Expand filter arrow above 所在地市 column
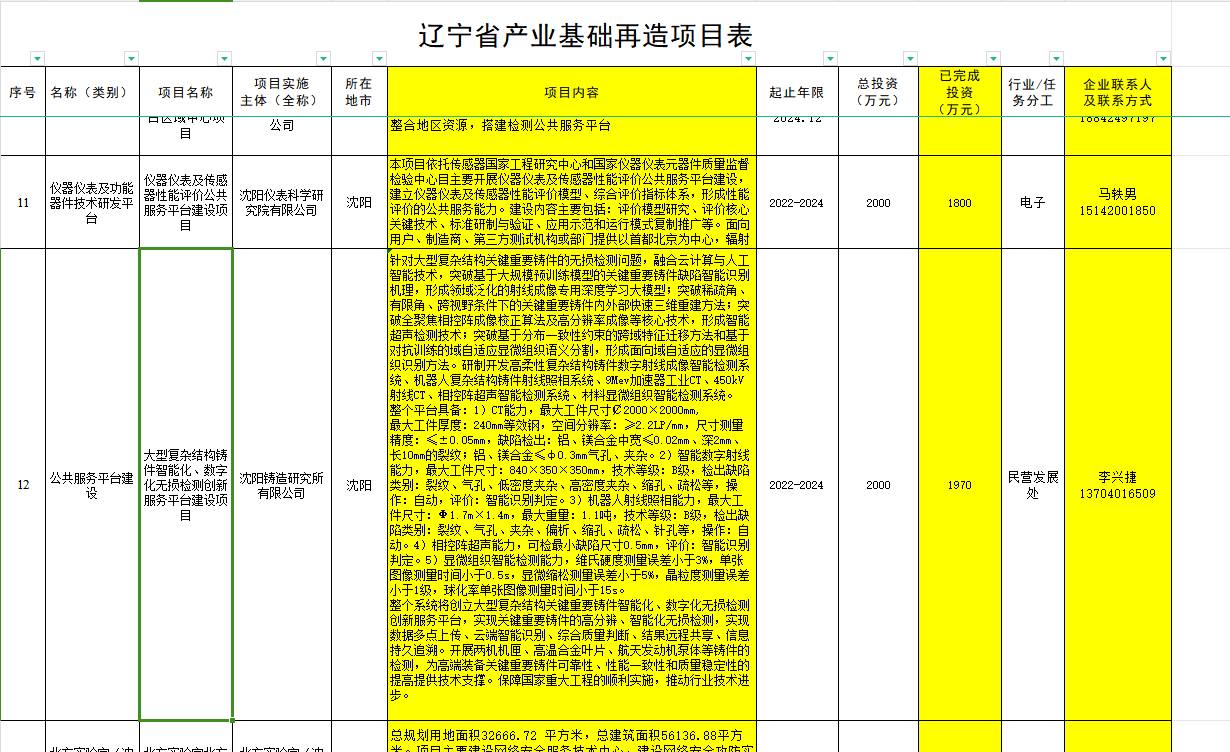 pos(379,58)
